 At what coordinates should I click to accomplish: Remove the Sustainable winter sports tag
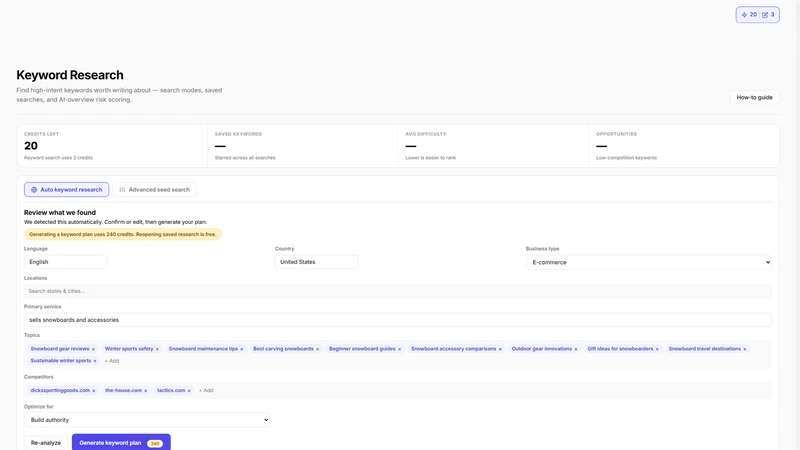pos(95,361)
